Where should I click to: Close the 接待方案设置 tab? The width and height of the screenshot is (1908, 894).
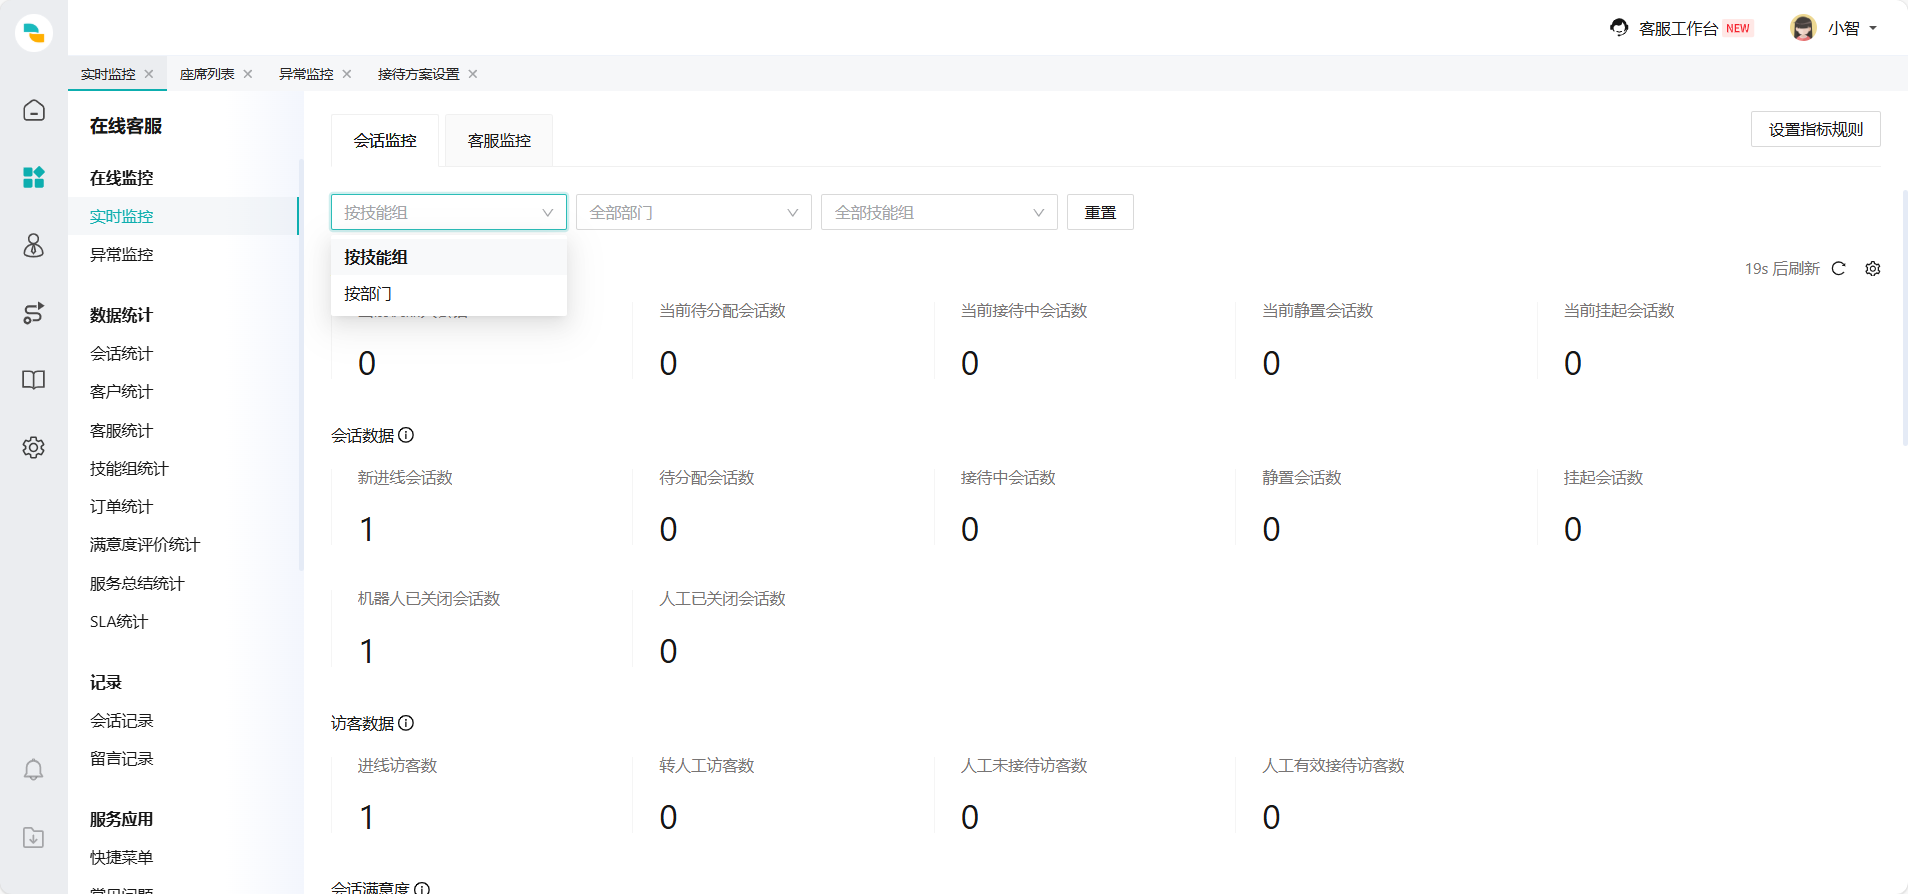click(473, 74)
